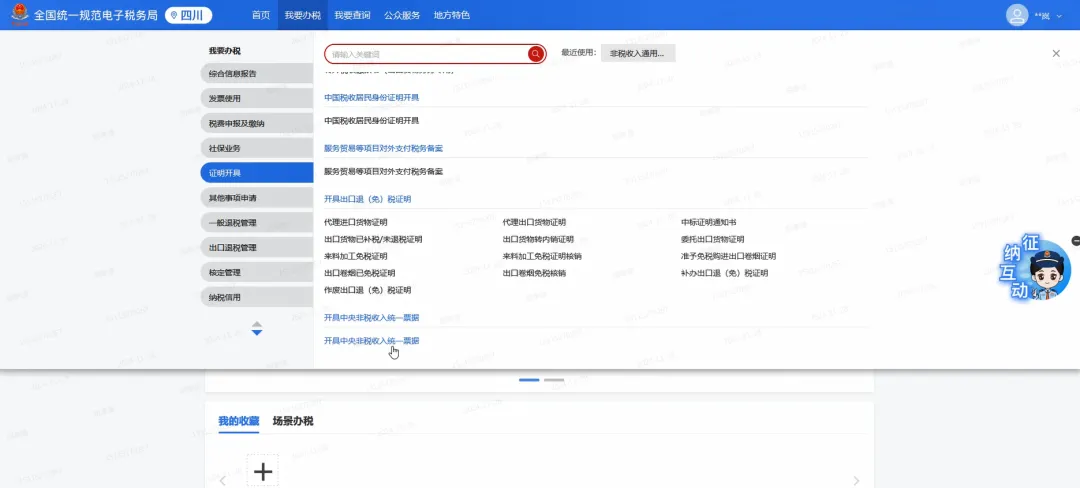Select 发票使用 in the sidebar
The image size is (1080, 488).
(x=225, y=98)
